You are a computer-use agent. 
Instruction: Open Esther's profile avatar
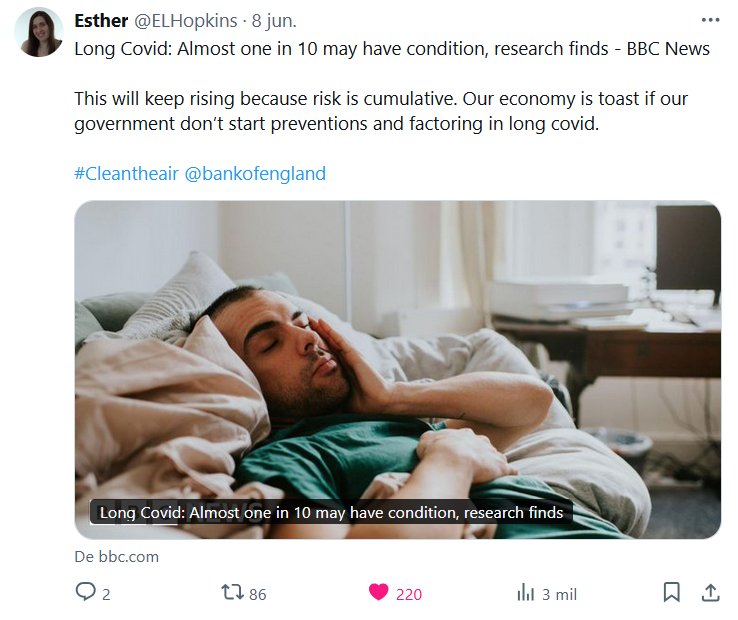click(39, 33)
